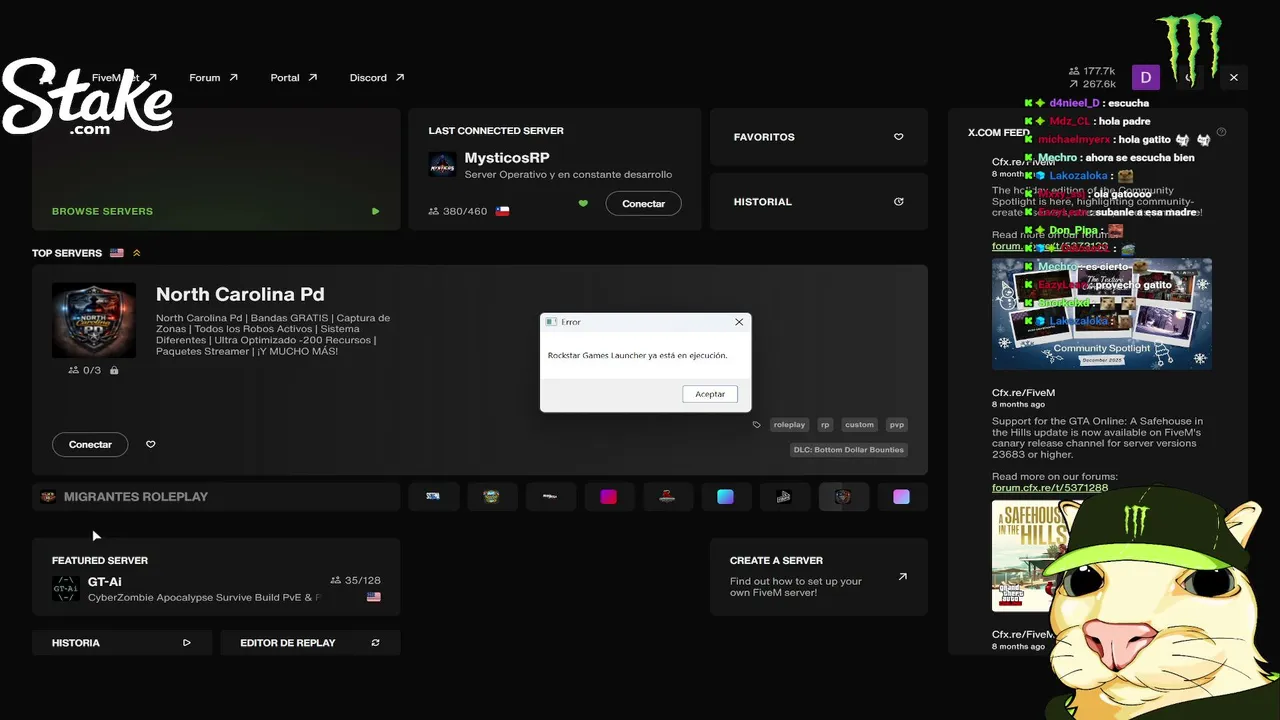The height and width of the screenshot is (720, 1280).
Task: Select the round green-emblem server icon
Action: 491,497
